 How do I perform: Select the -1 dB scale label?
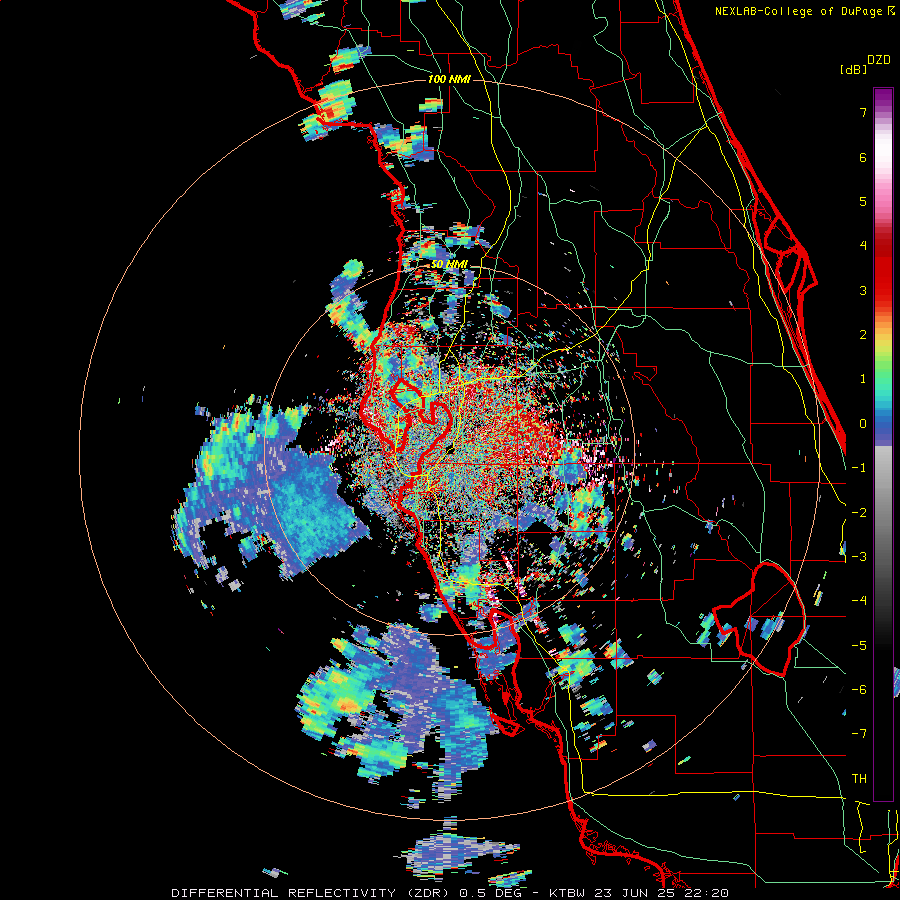coord(859,468)
